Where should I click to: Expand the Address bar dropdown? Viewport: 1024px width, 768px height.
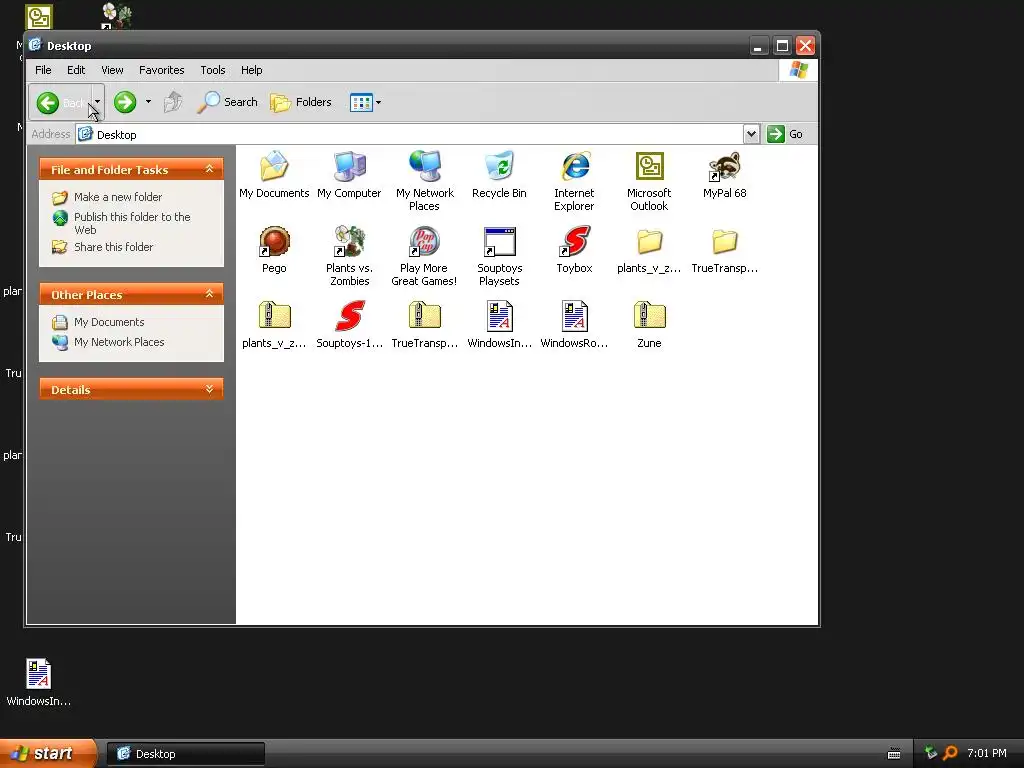click(751, 134)
